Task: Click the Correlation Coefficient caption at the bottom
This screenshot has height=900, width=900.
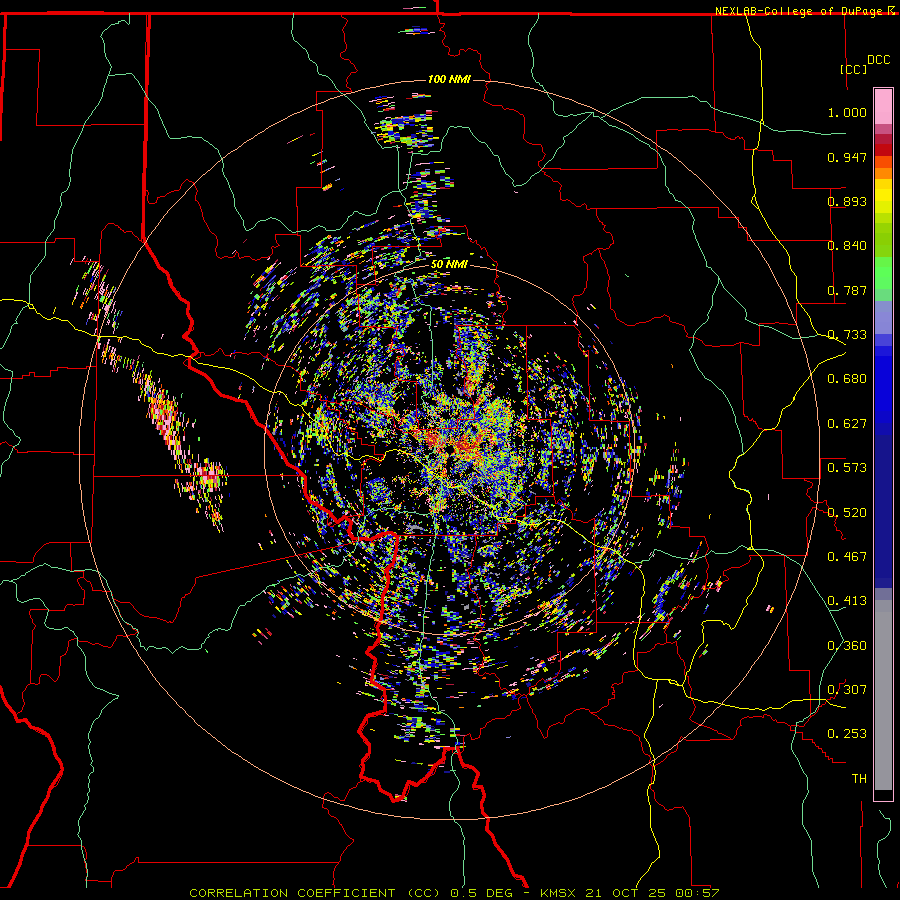Action: click(x=454, y=893)
